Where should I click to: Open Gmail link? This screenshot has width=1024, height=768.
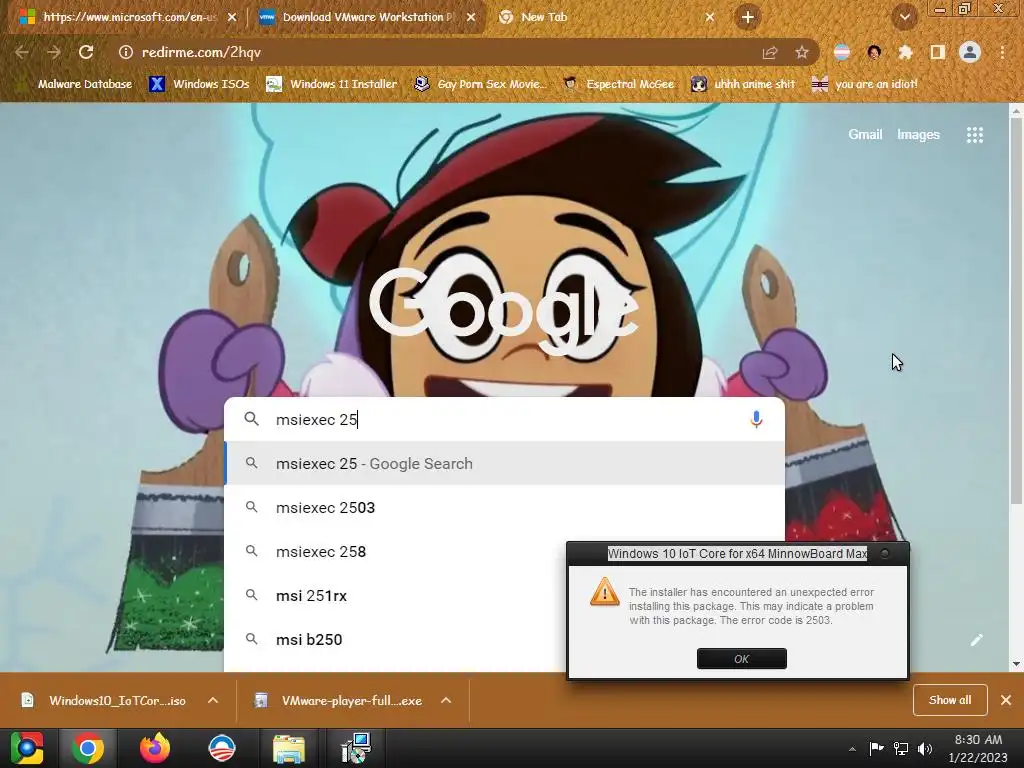click(865, 135)
